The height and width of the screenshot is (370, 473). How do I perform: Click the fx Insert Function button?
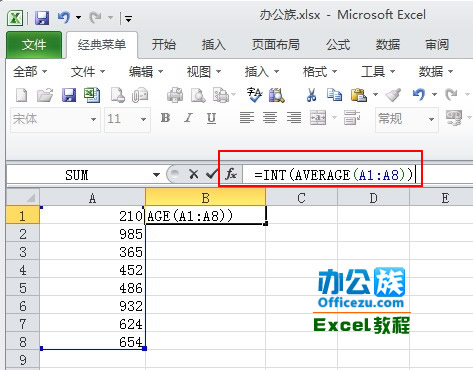(x=231, y=174)
